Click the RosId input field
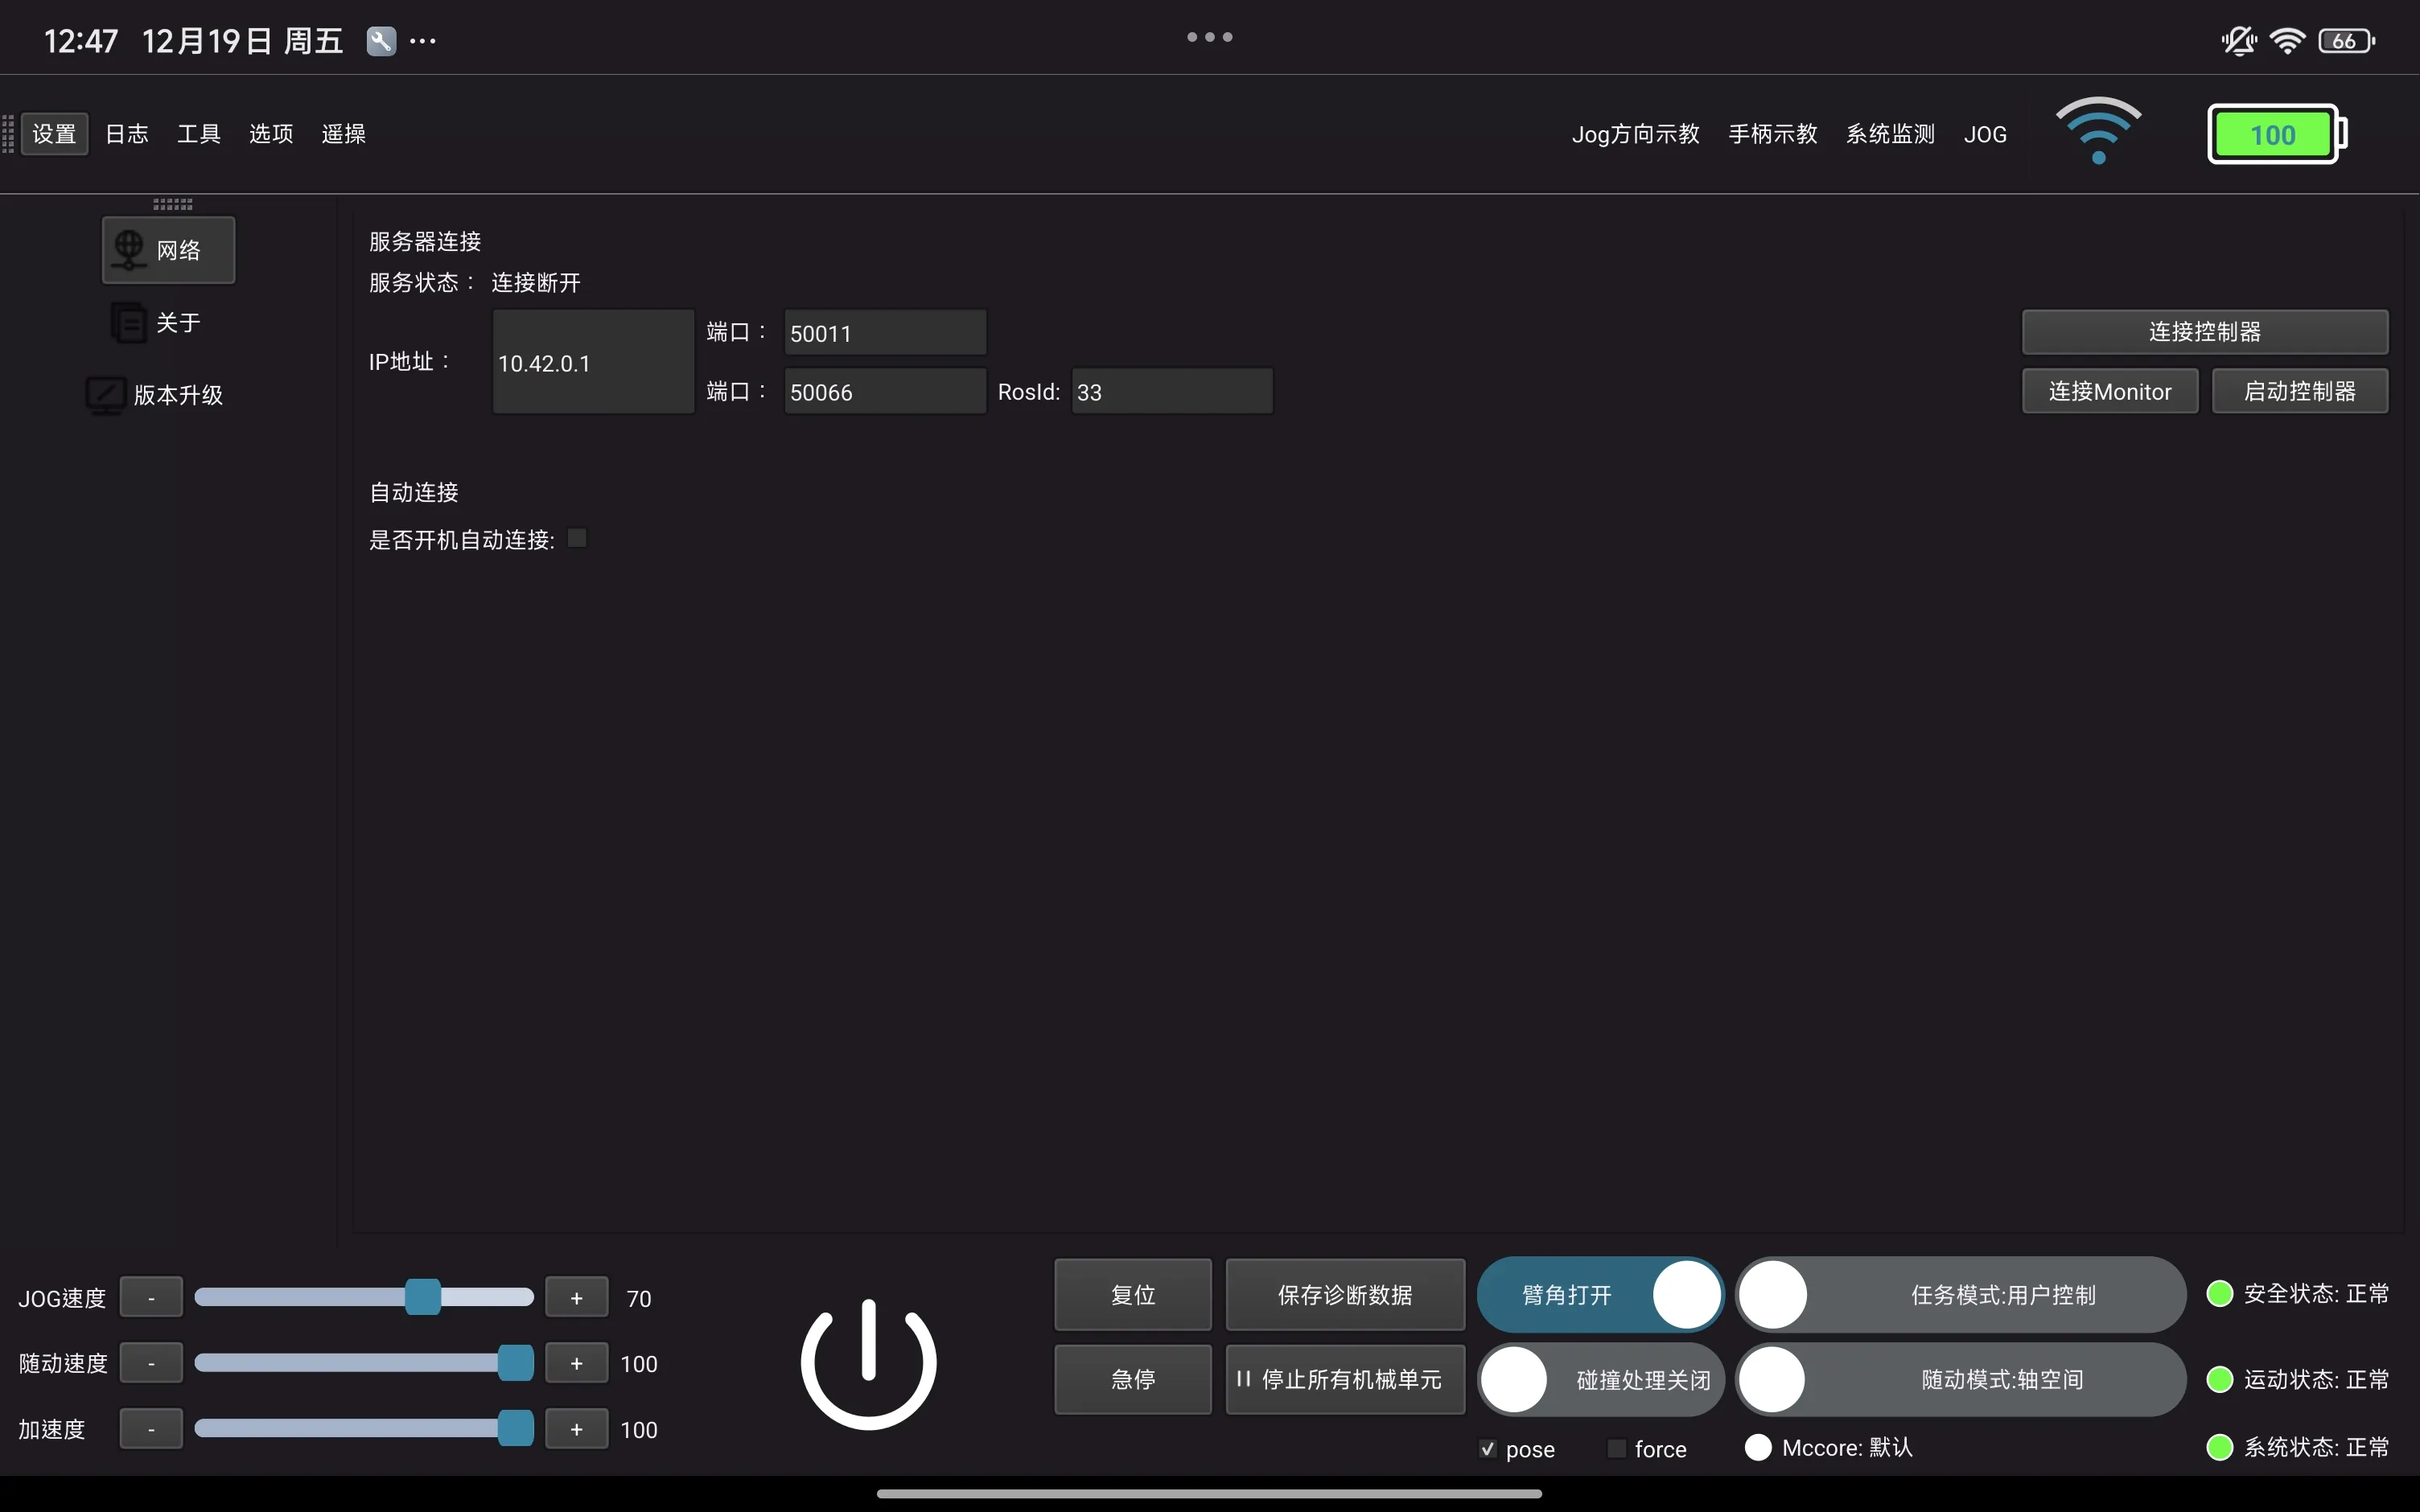 point(1171,391)
